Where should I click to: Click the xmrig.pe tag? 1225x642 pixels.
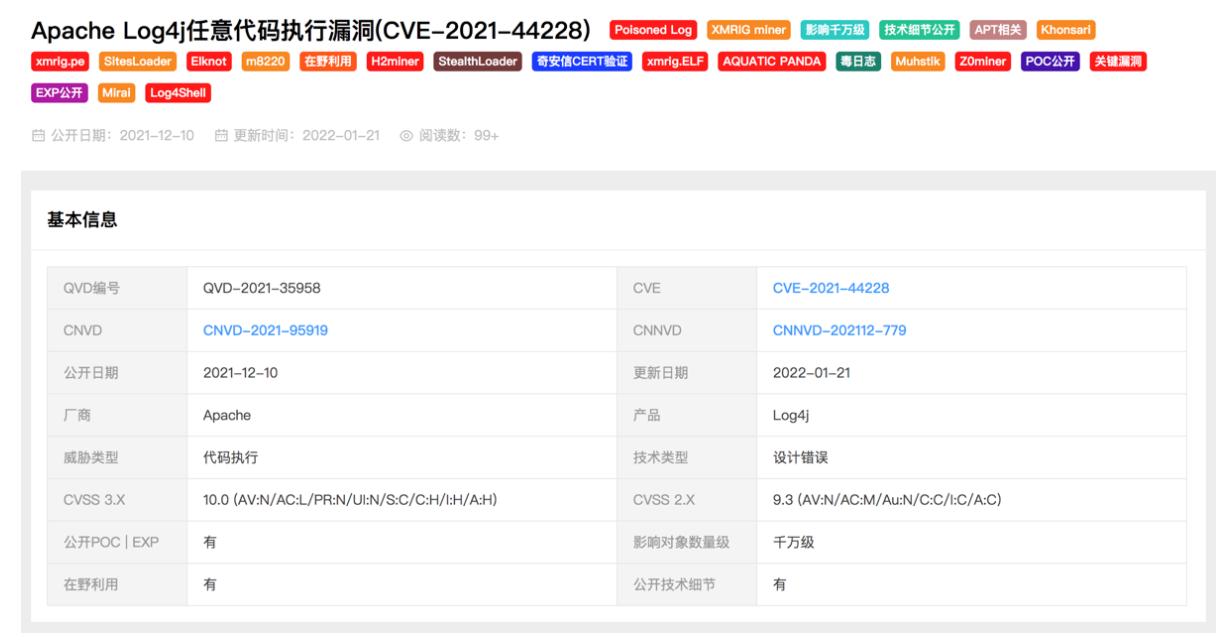click(x=62, y=62)
